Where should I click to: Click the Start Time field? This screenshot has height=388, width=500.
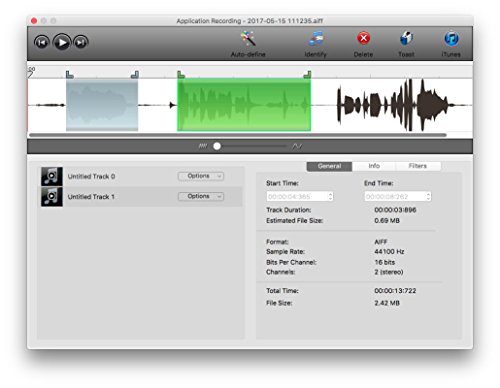pos(297,196)
